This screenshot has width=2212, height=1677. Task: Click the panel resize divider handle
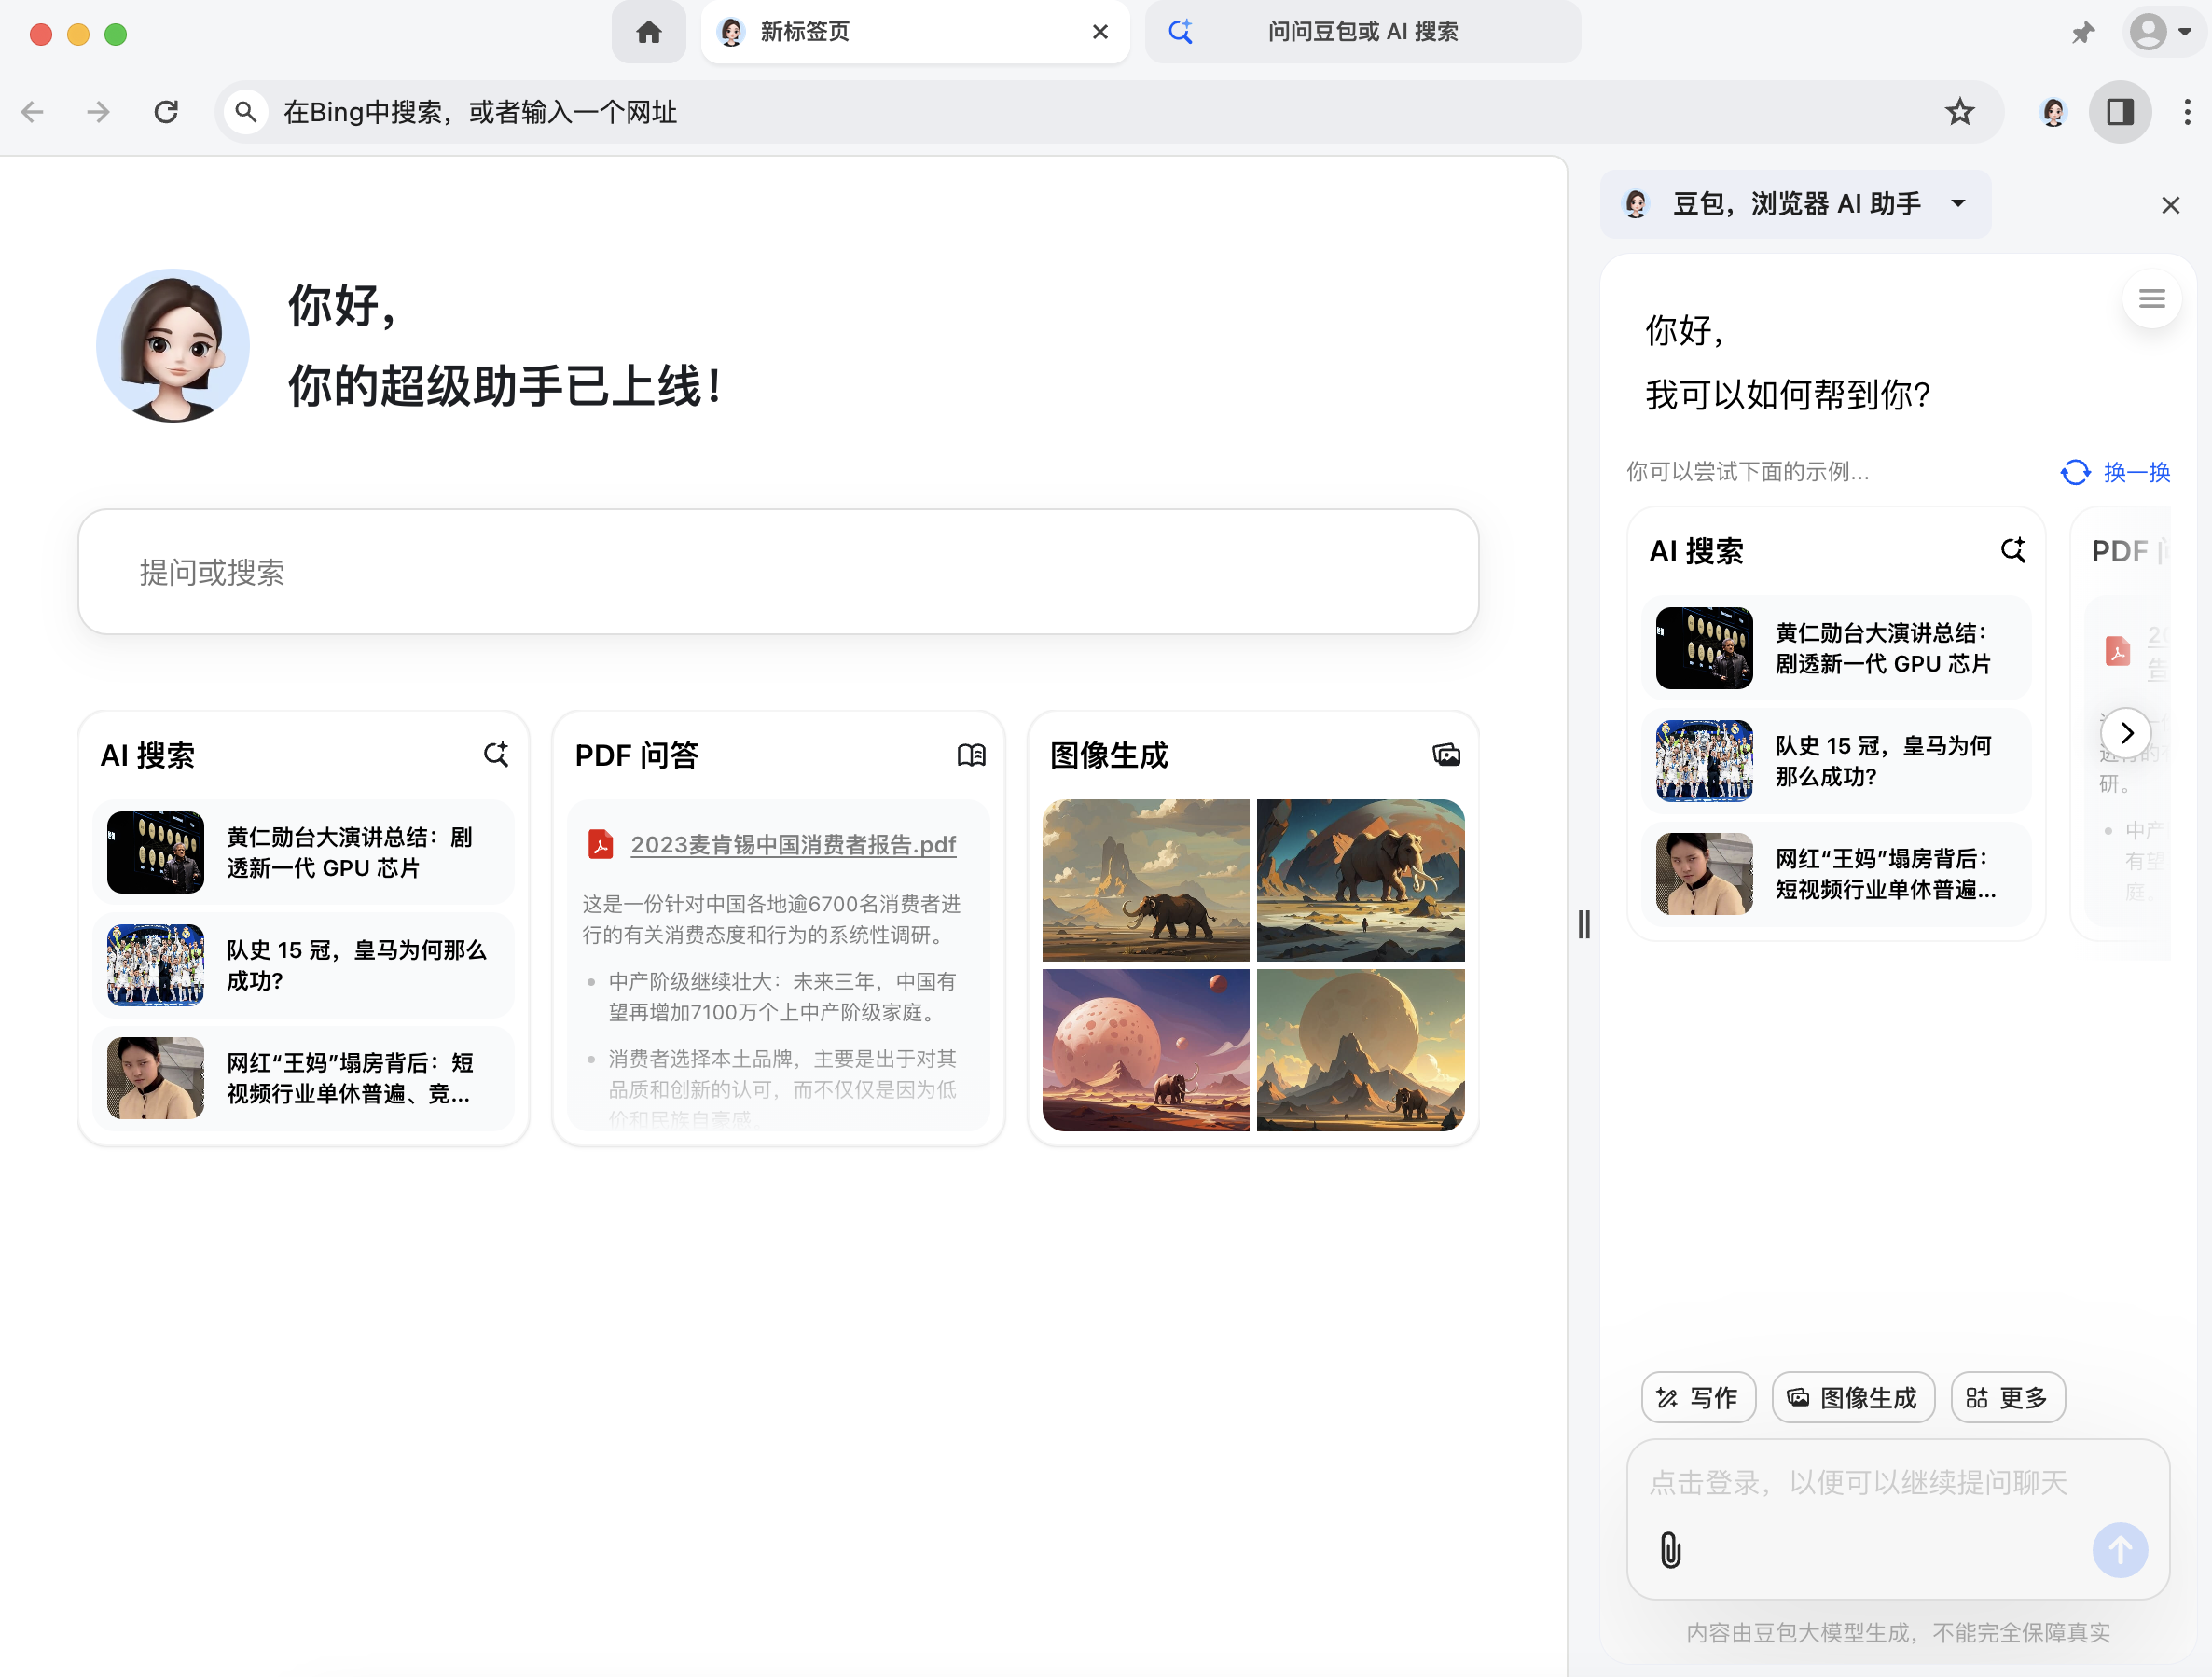click(x=1584, y=924)
